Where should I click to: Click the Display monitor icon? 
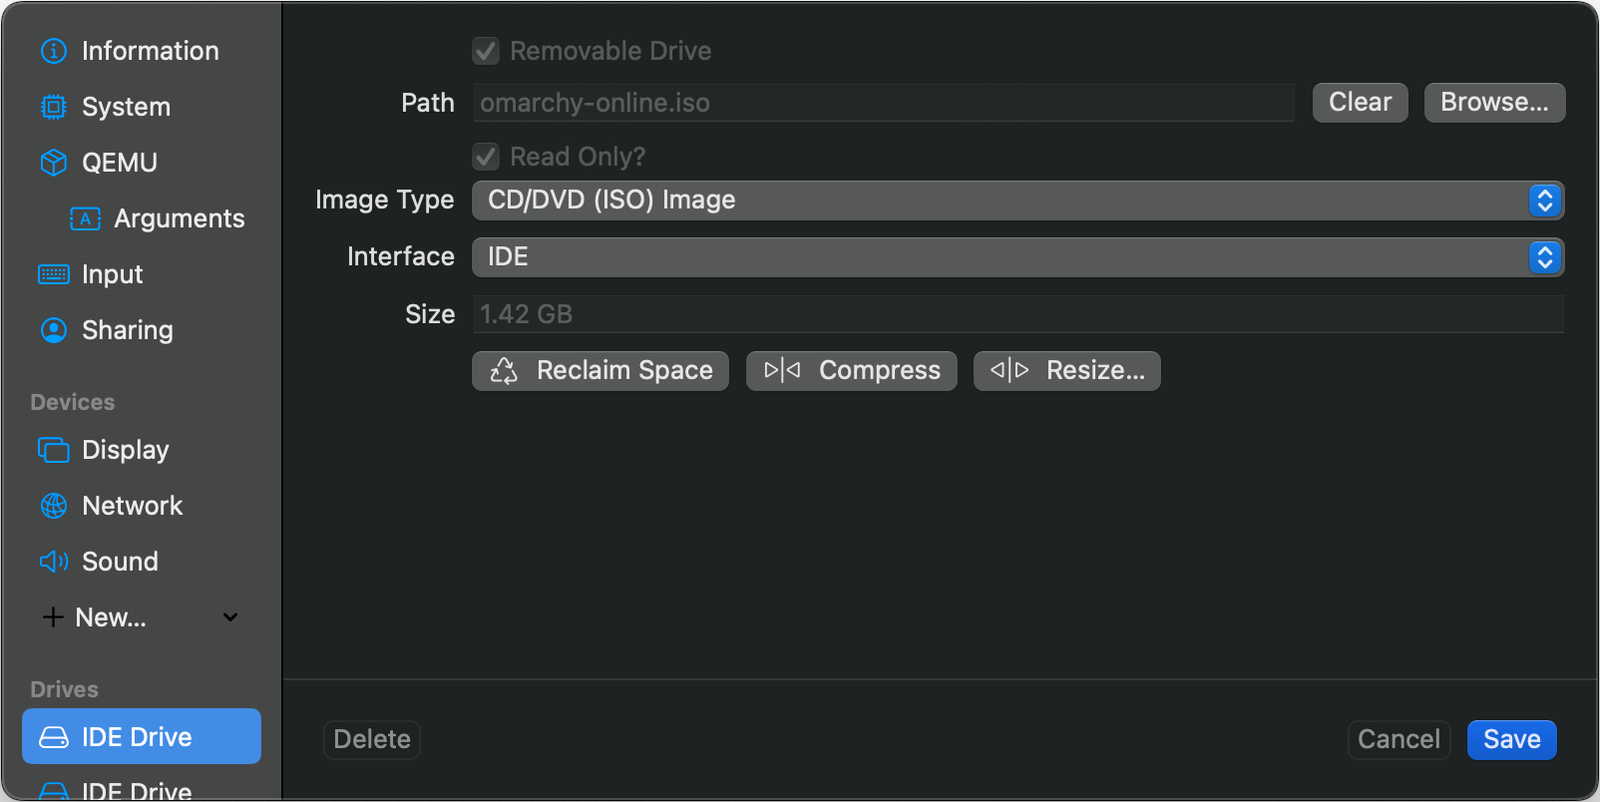pos(53,450)
